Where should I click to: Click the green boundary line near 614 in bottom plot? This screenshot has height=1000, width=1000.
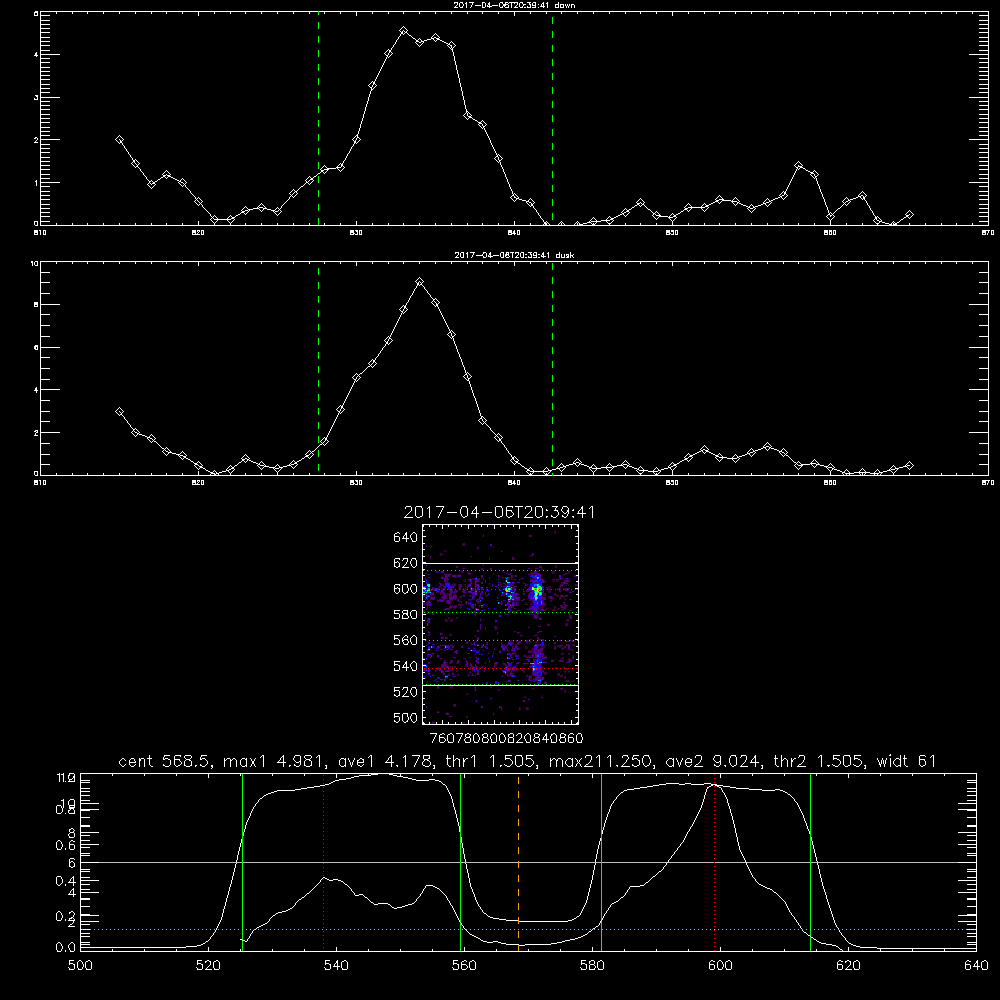click(811, 862)
